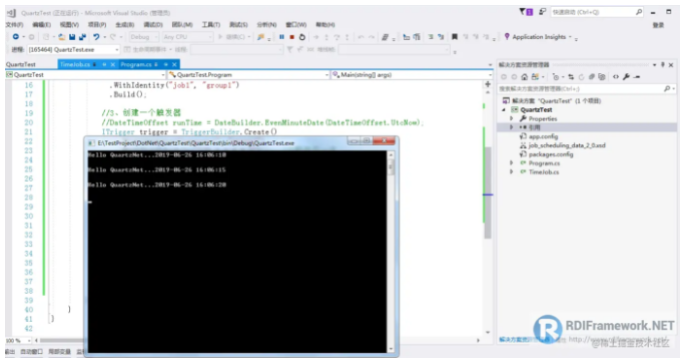Click the Open File folder icon
This screenshot has width=688, height=360.
62,37
